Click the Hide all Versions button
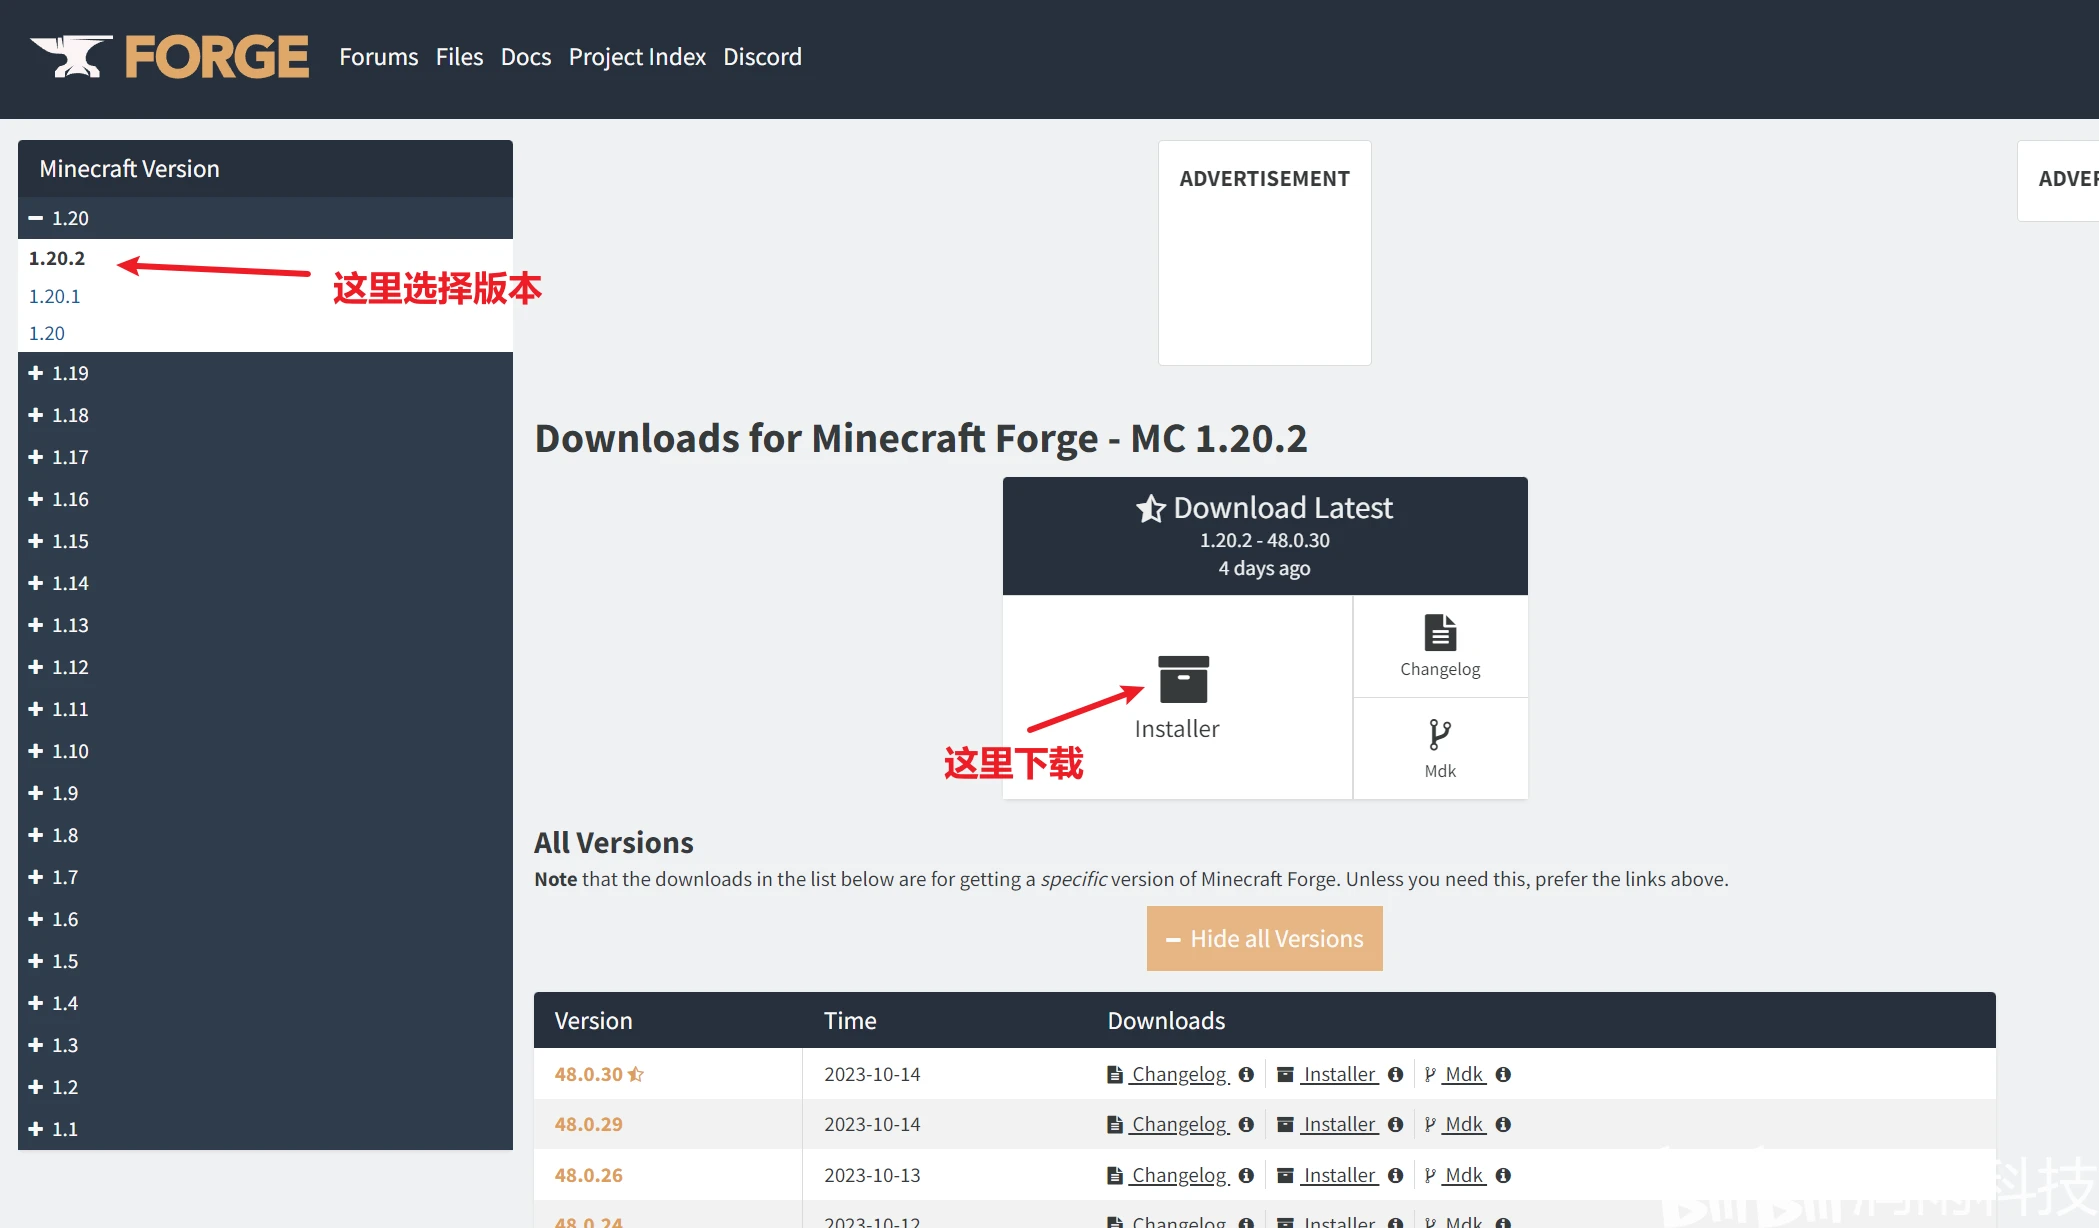Image resolution: width=2099 pixels, height=1228 pixels. [x=1264, y=938]
